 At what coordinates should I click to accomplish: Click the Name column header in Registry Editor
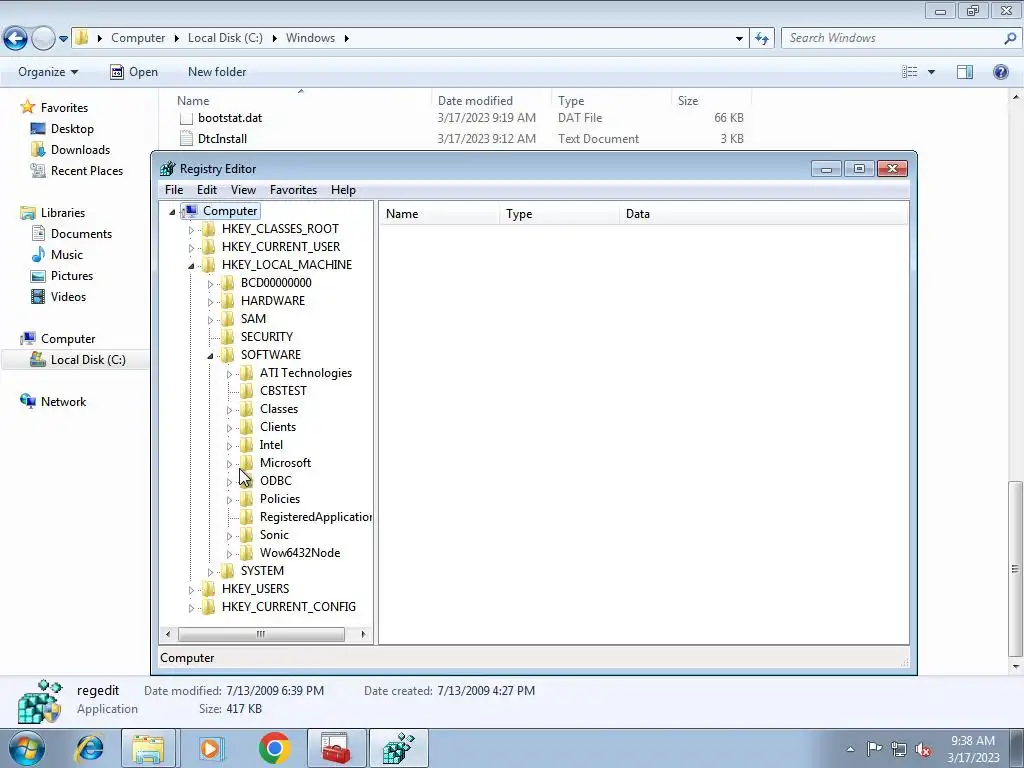439,214
